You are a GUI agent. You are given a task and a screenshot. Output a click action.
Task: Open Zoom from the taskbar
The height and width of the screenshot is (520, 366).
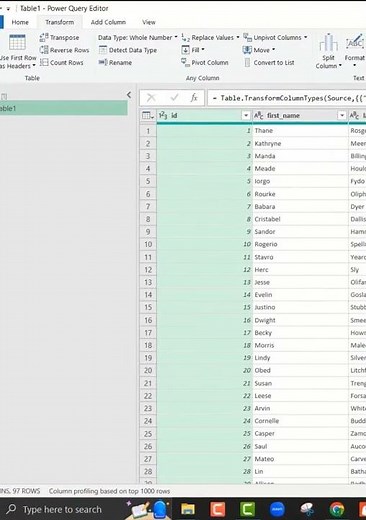coord(277,509)
